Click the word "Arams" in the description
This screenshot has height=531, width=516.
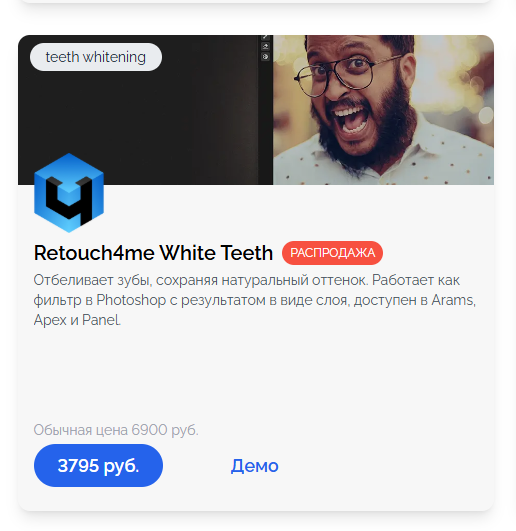pos(453,300)
